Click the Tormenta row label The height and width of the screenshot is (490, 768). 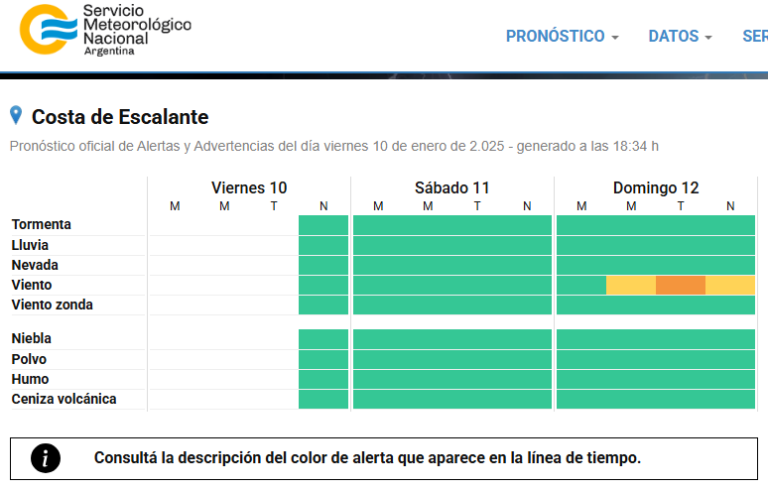(41, 225)
